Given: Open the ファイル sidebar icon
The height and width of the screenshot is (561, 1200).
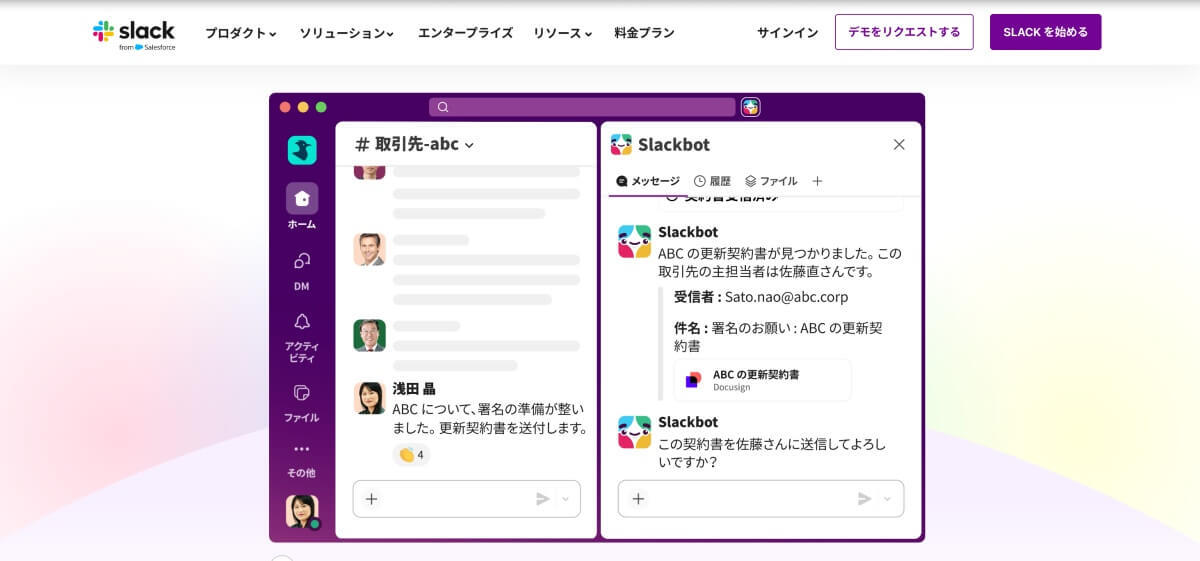Looking at the screenshot, I should pos(302,392).
